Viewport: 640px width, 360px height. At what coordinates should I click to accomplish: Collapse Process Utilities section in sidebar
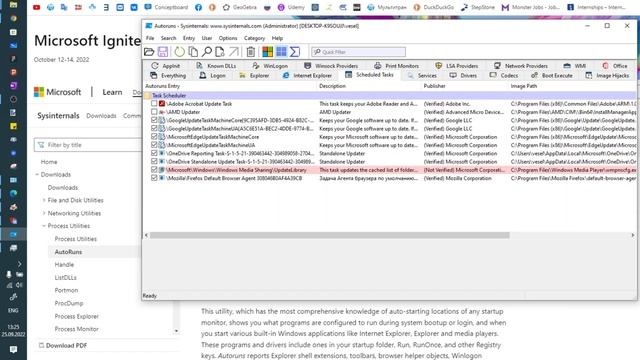[x=44, y=226]
